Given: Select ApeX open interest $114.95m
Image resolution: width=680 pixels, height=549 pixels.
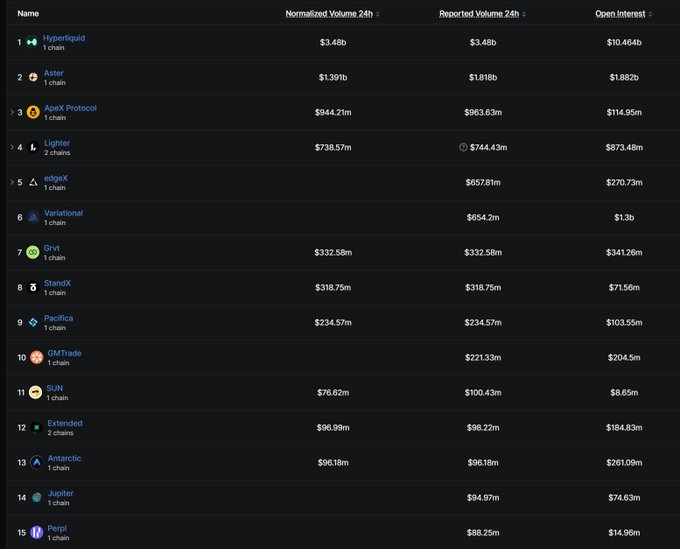Looking at the screenshot, I should [624, 112].
